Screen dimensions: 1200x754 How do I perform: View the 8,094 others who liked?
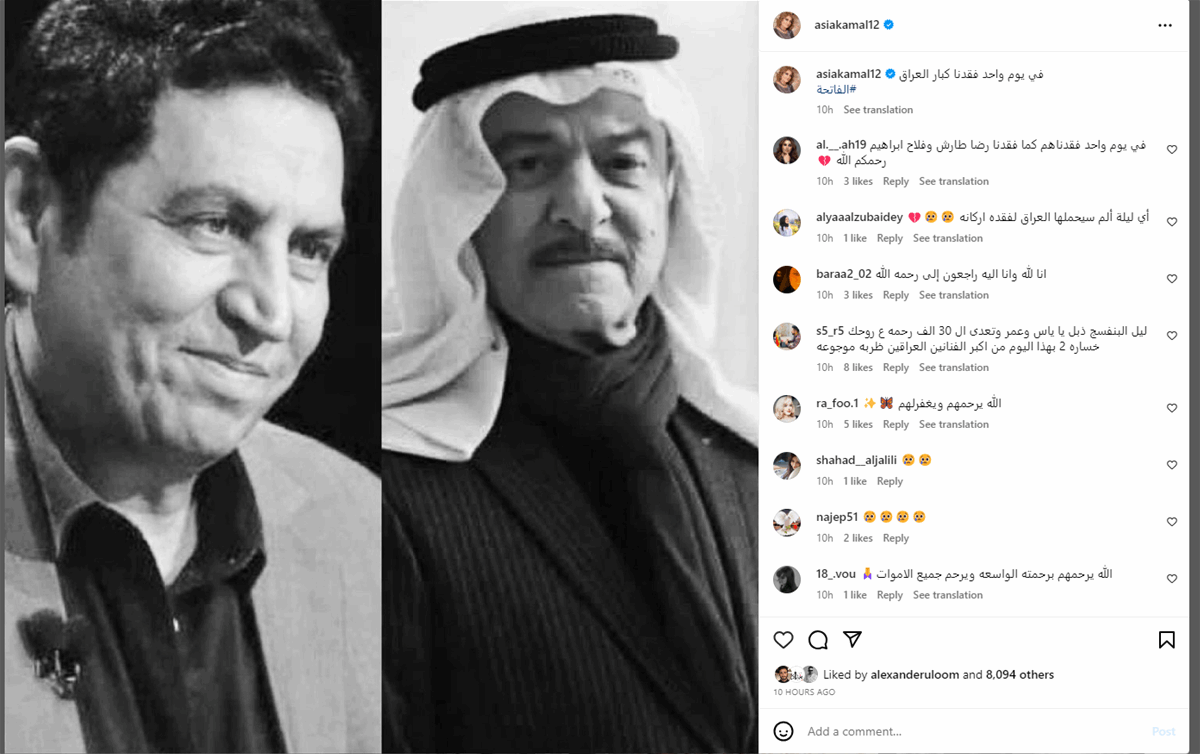point(1020,675)
